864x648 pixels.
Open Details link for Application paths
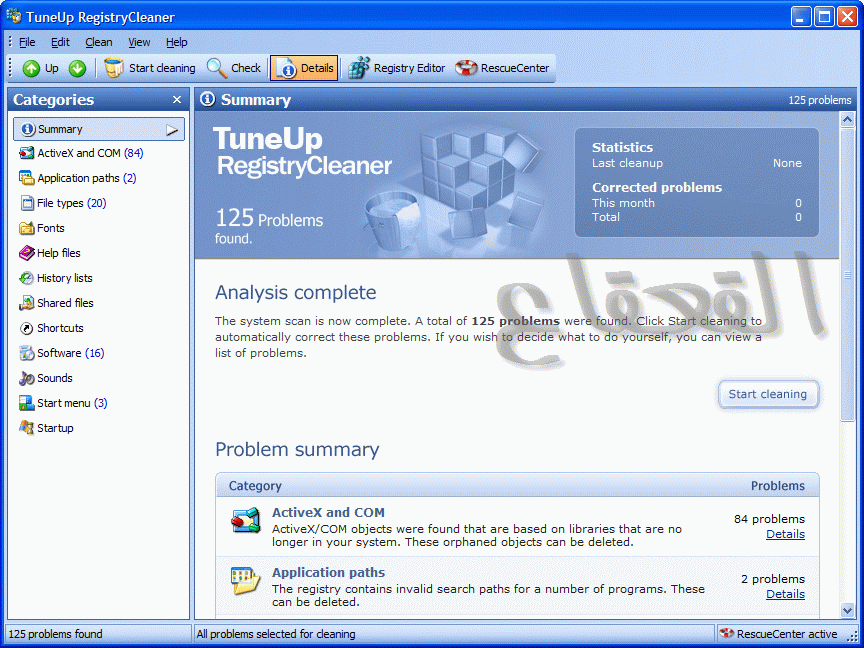tap(785, 594)
